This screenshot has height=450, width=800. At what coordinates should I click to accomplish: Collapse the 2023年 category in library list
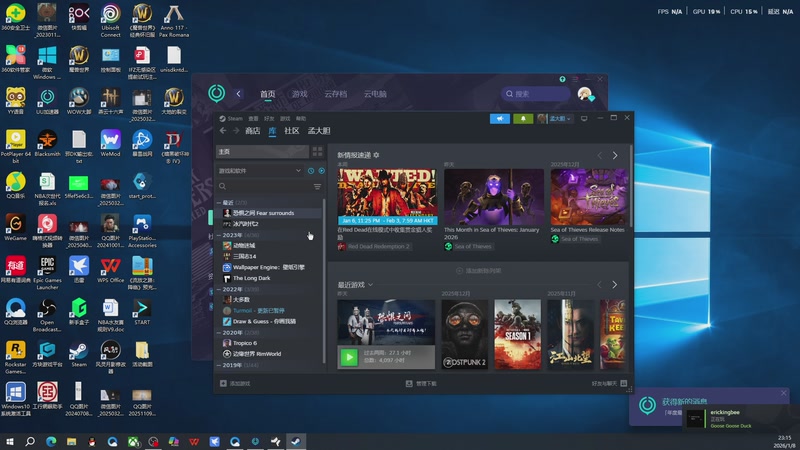tap(219, 235)
